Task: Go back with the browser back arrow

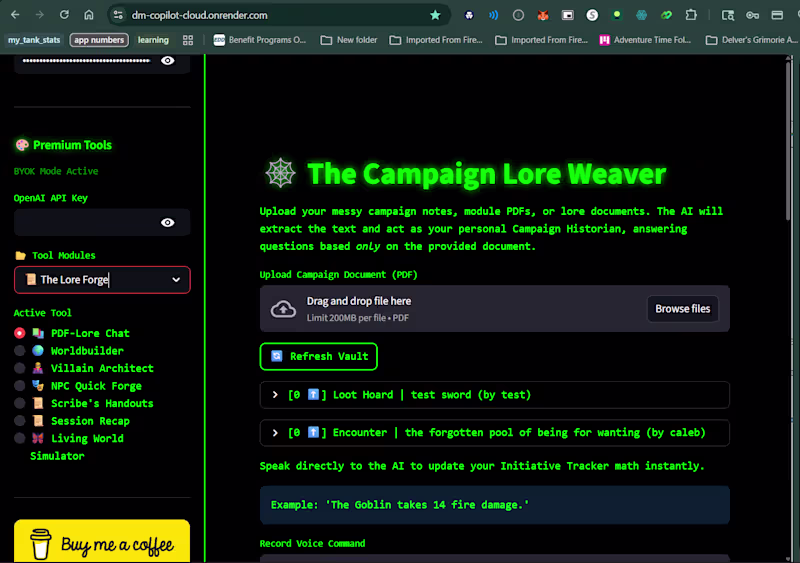Action: (15, 15)
